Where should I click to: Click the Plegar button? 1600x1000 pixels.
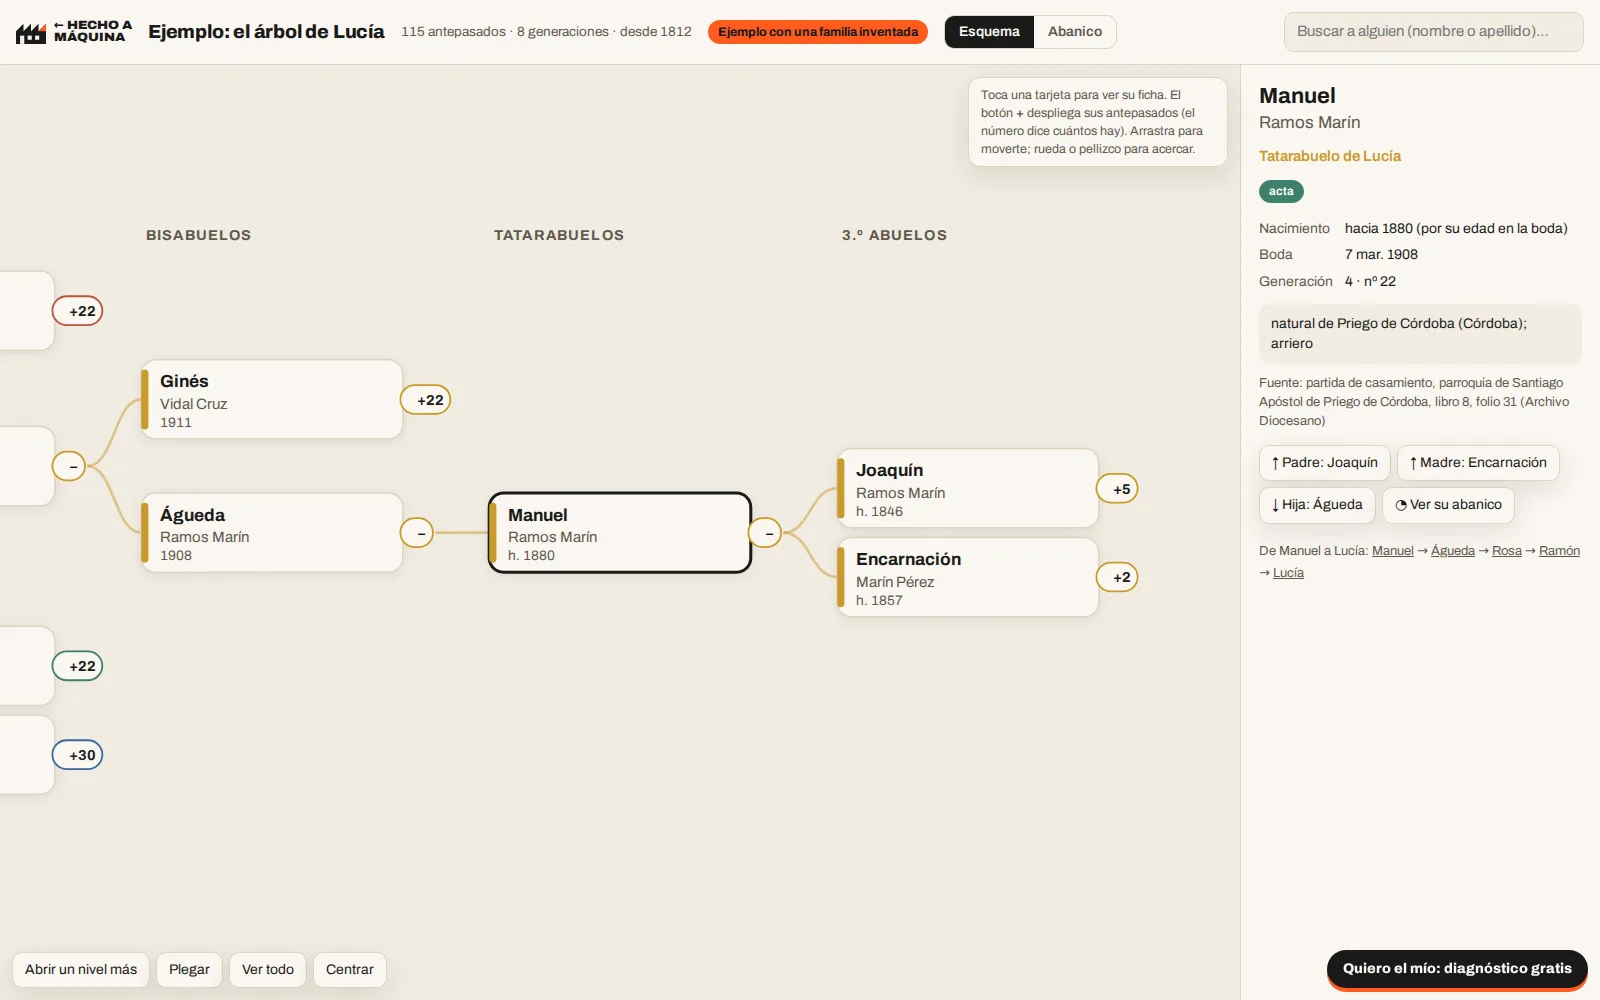pos(189,970)
